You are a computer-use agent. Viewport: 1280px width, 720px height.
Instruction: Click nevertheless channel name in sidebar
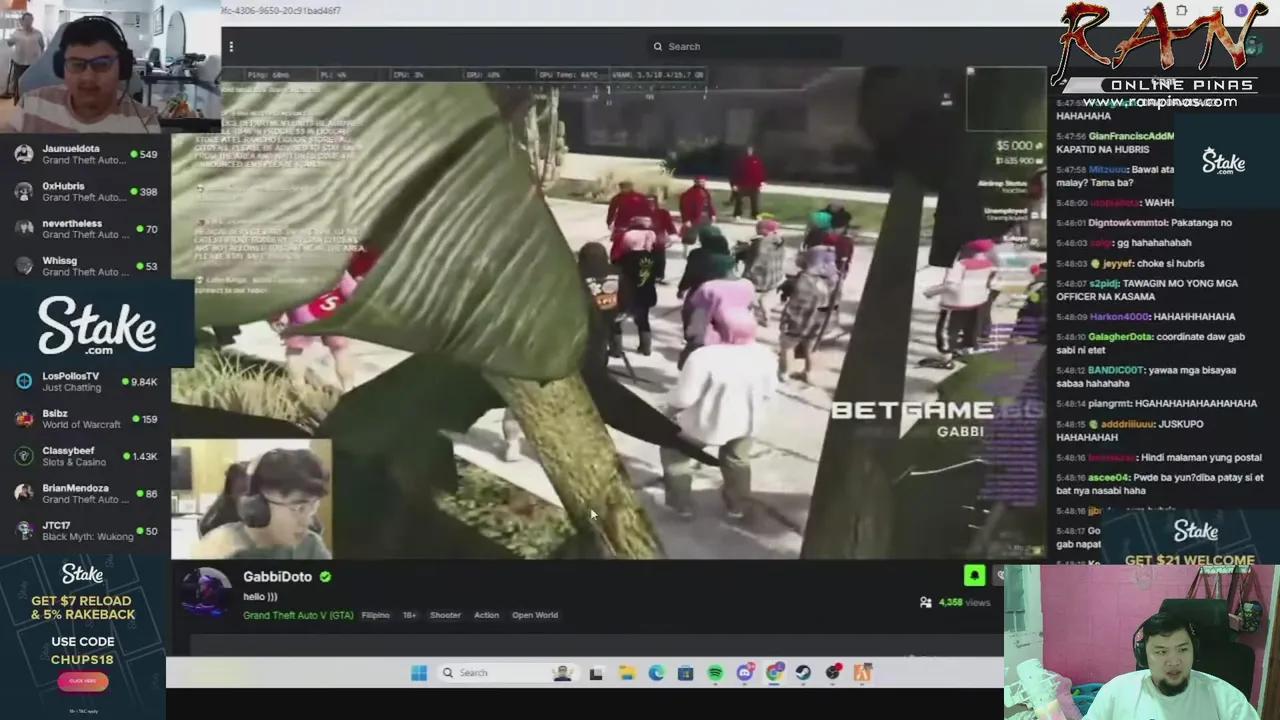coord(72,223)
